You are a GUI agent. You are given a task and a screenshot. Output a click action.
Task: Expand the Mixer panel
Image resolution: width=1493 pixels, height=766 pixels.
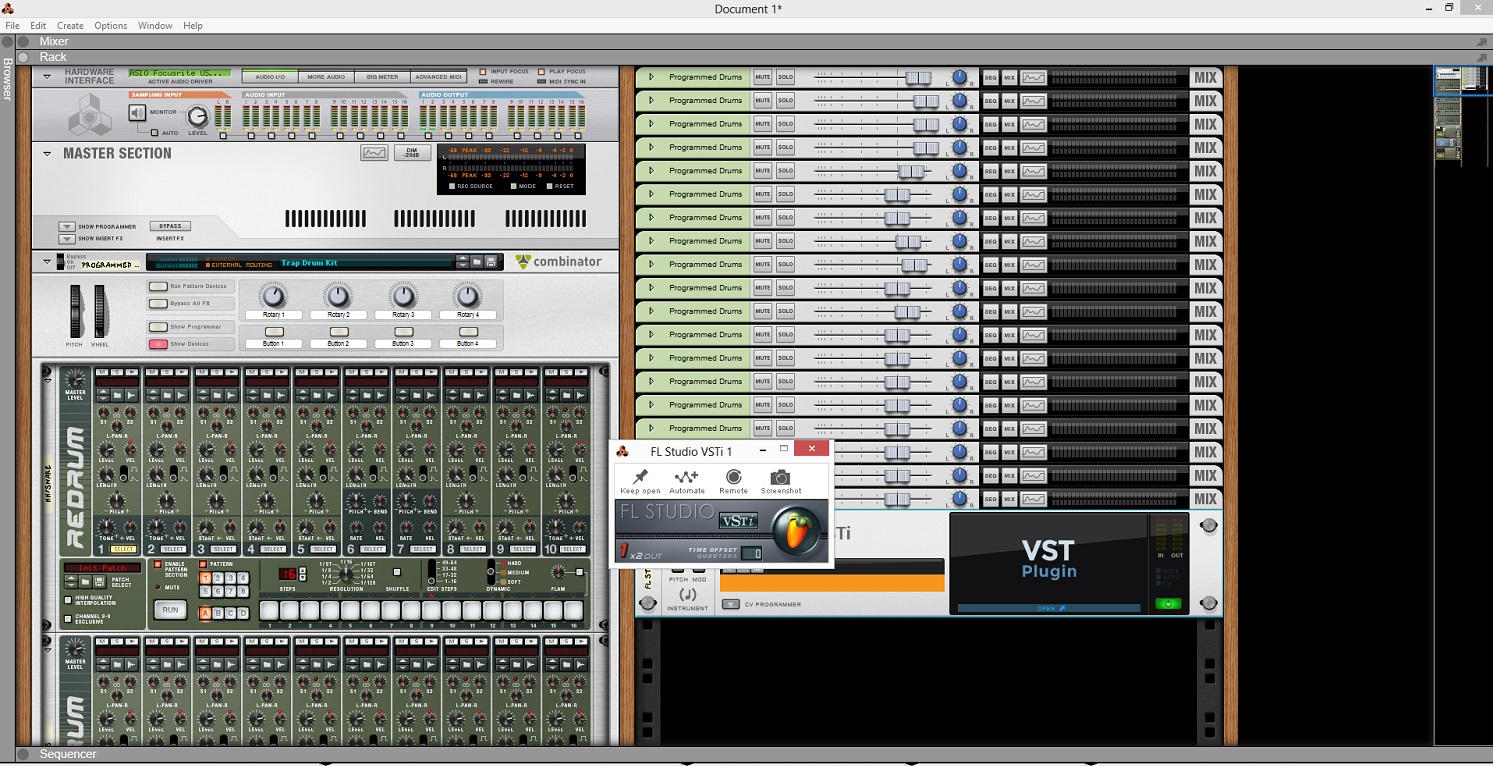click(23, 42)
